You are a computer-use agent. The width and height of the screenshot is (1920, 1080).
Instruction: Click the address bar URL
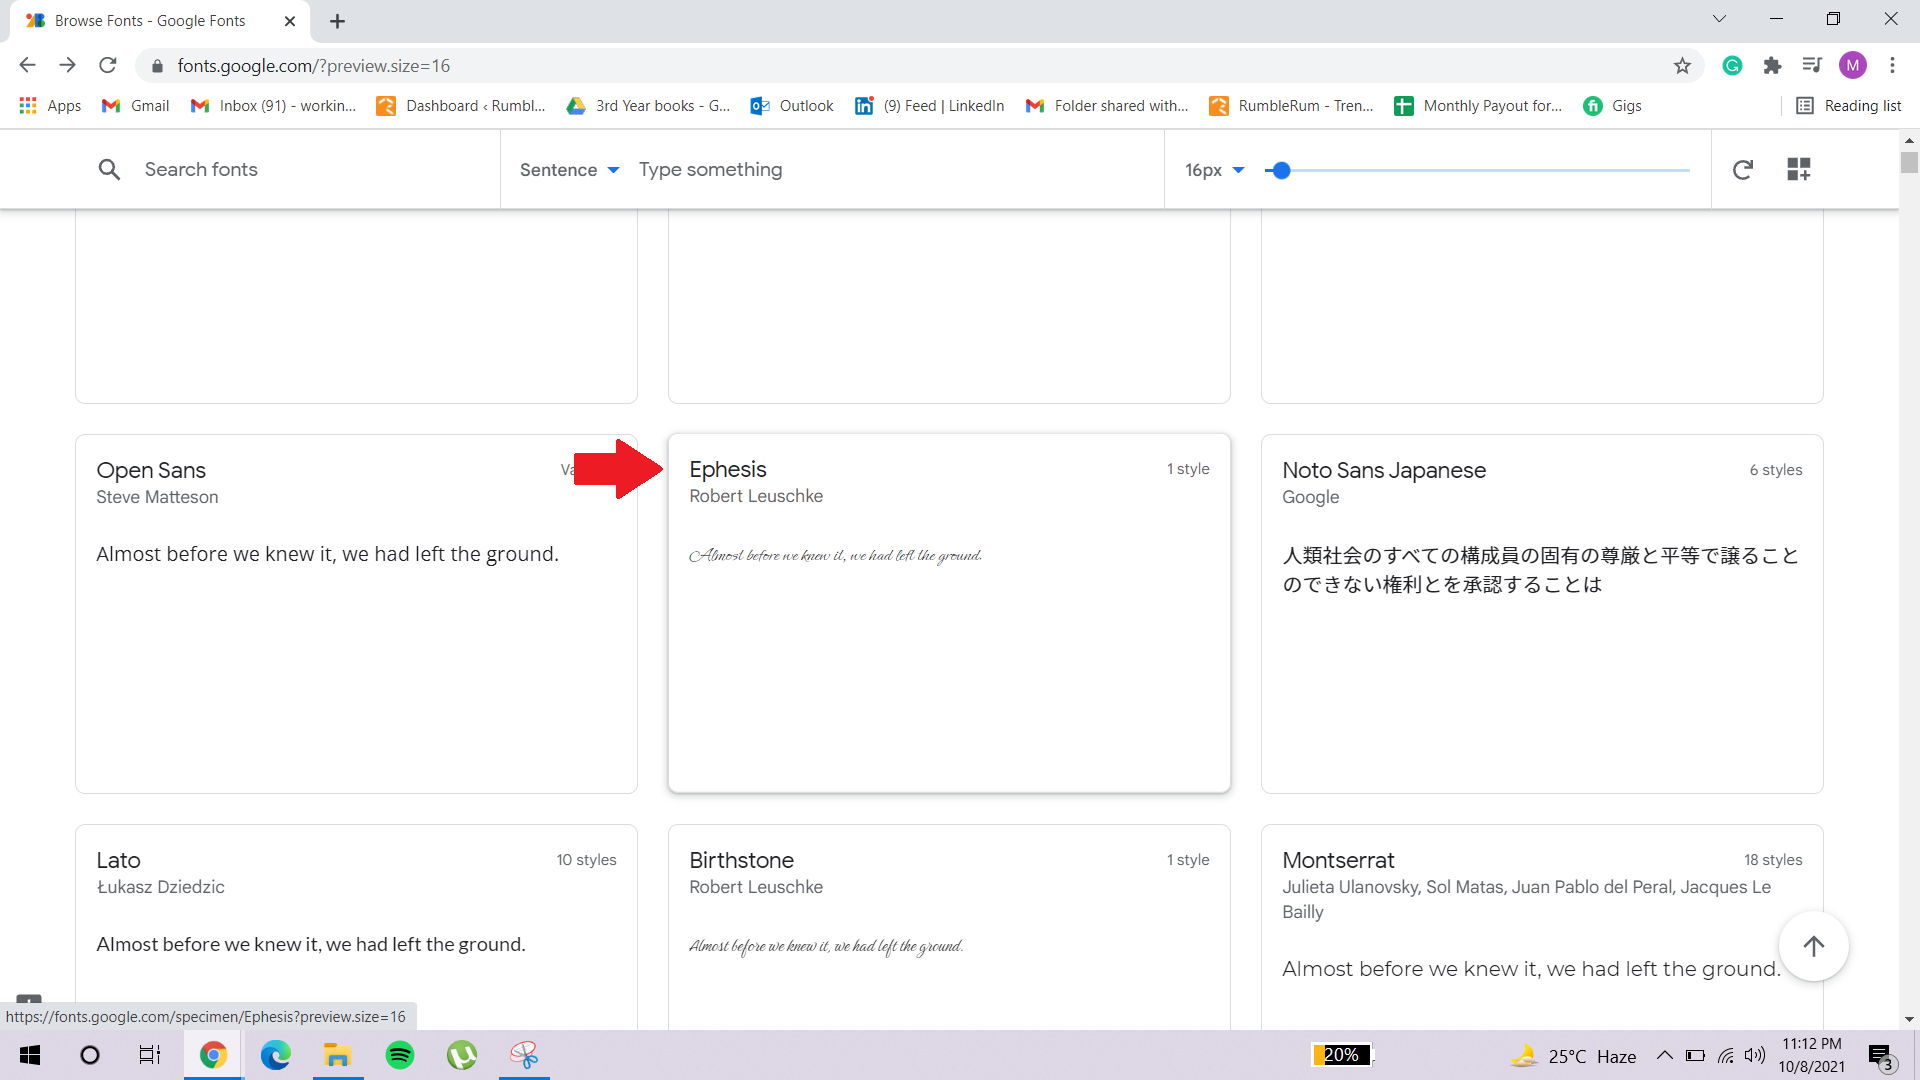click(314, 66)
